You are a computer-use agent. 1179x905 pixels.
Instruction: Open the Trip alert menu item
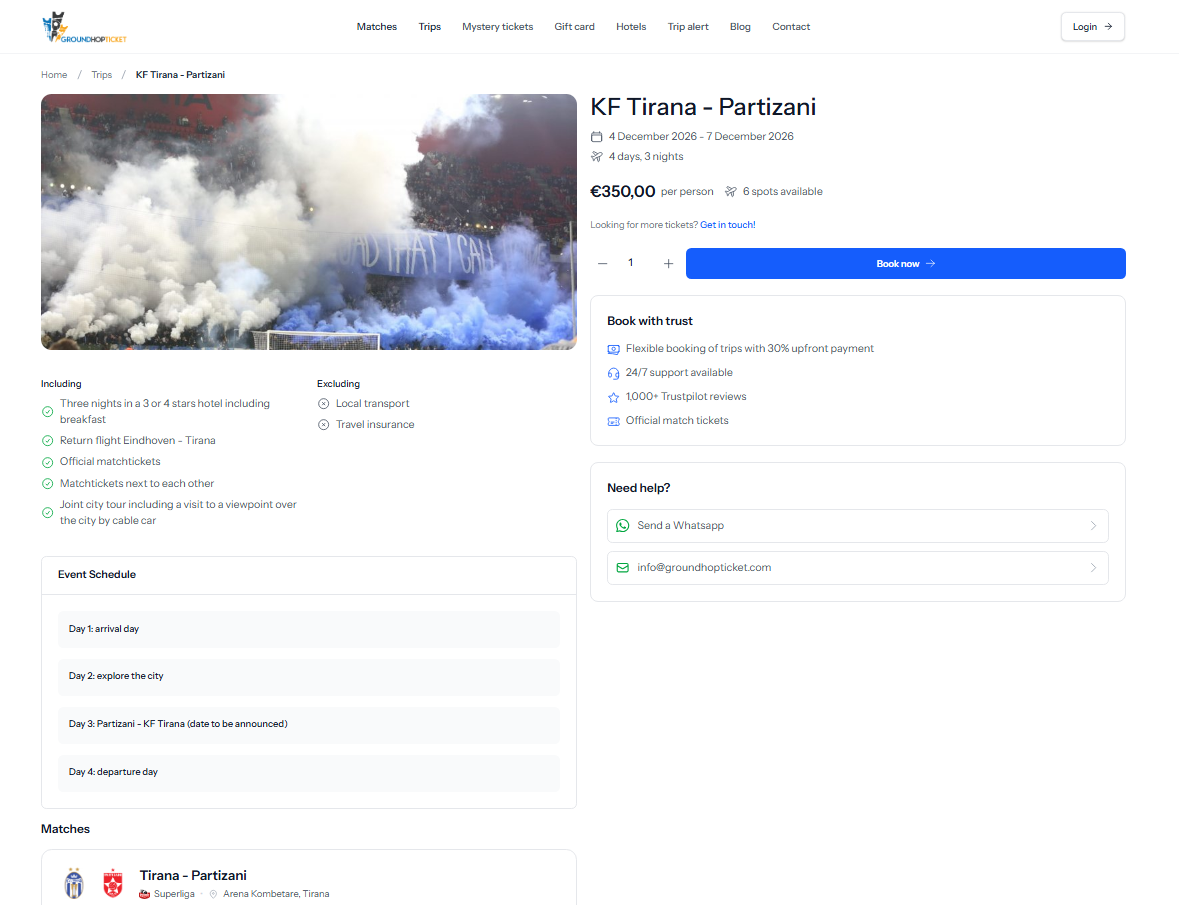(688, 27)
